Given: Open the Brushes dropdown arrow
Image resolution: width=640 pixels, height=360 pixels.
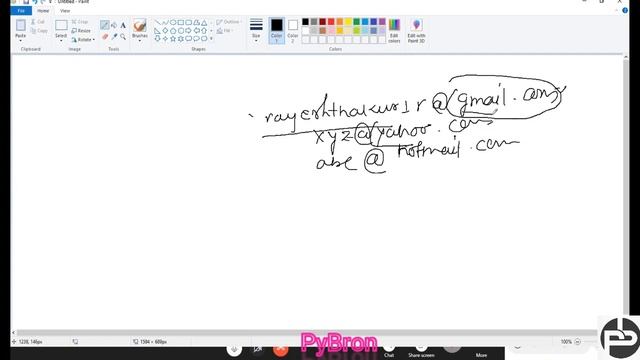Looking at the screenshot, I should (140, 41).
